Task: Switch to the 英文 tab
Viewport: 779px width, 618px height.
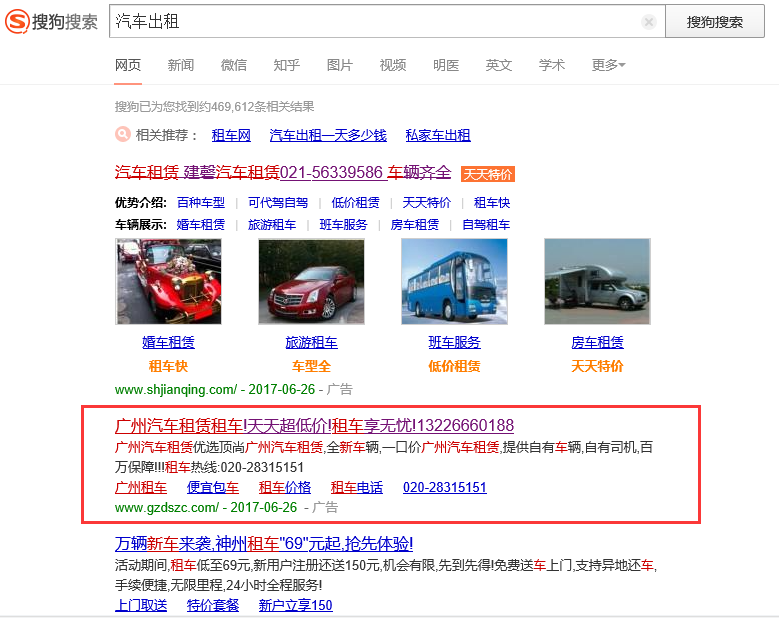Action: (x=499, y=65)
